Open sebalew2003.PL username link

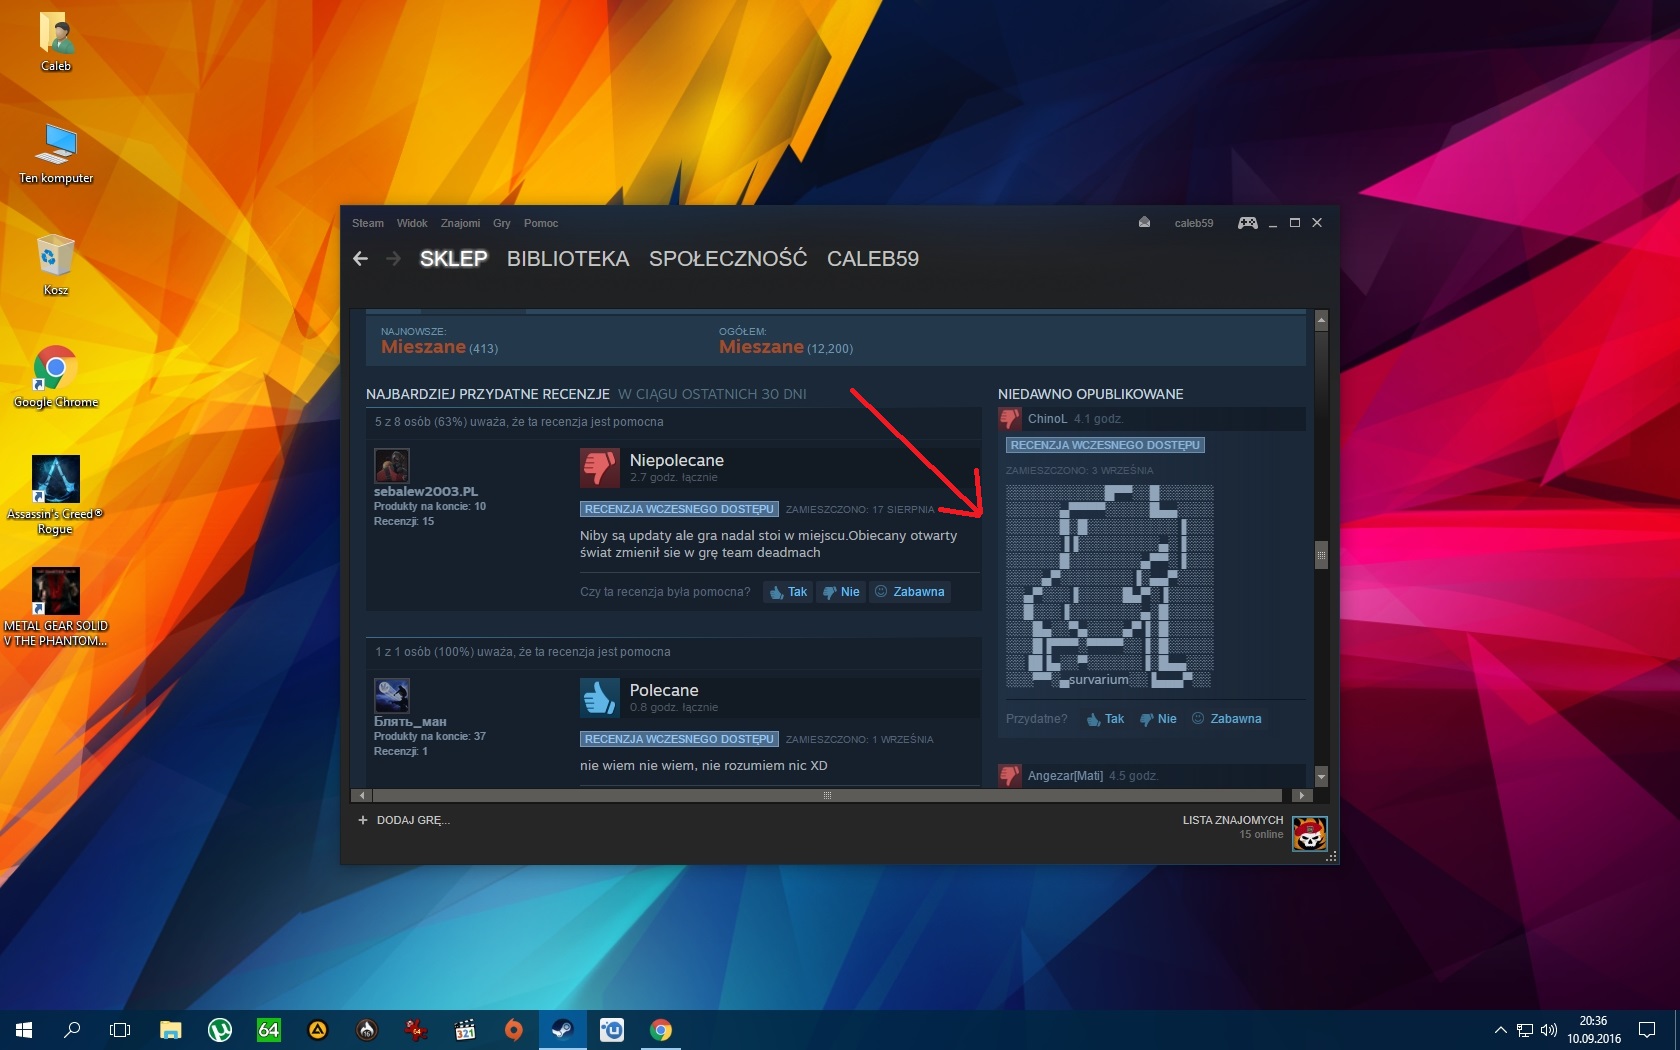(426, 492)
